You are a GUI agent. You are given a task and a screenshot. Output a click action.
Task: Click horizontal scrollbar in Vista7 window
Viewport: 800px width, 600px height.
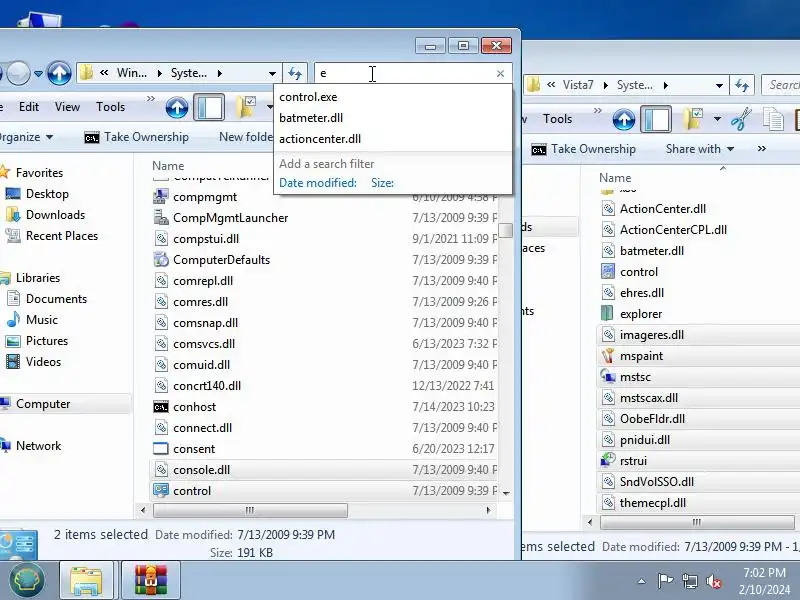point(697,522)
